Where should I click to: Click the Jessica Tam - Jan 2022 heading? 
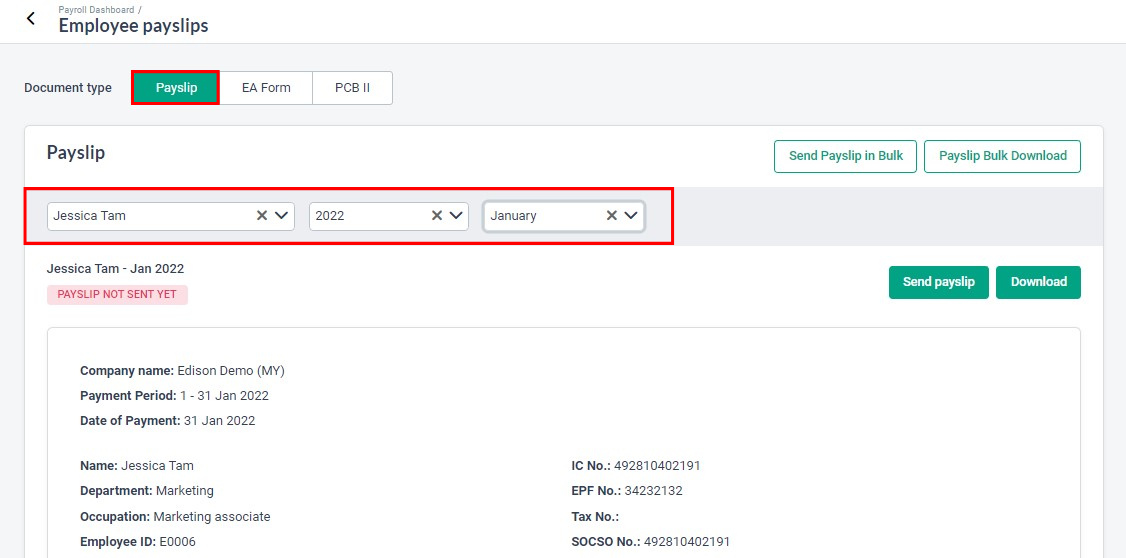pos(116,269)
